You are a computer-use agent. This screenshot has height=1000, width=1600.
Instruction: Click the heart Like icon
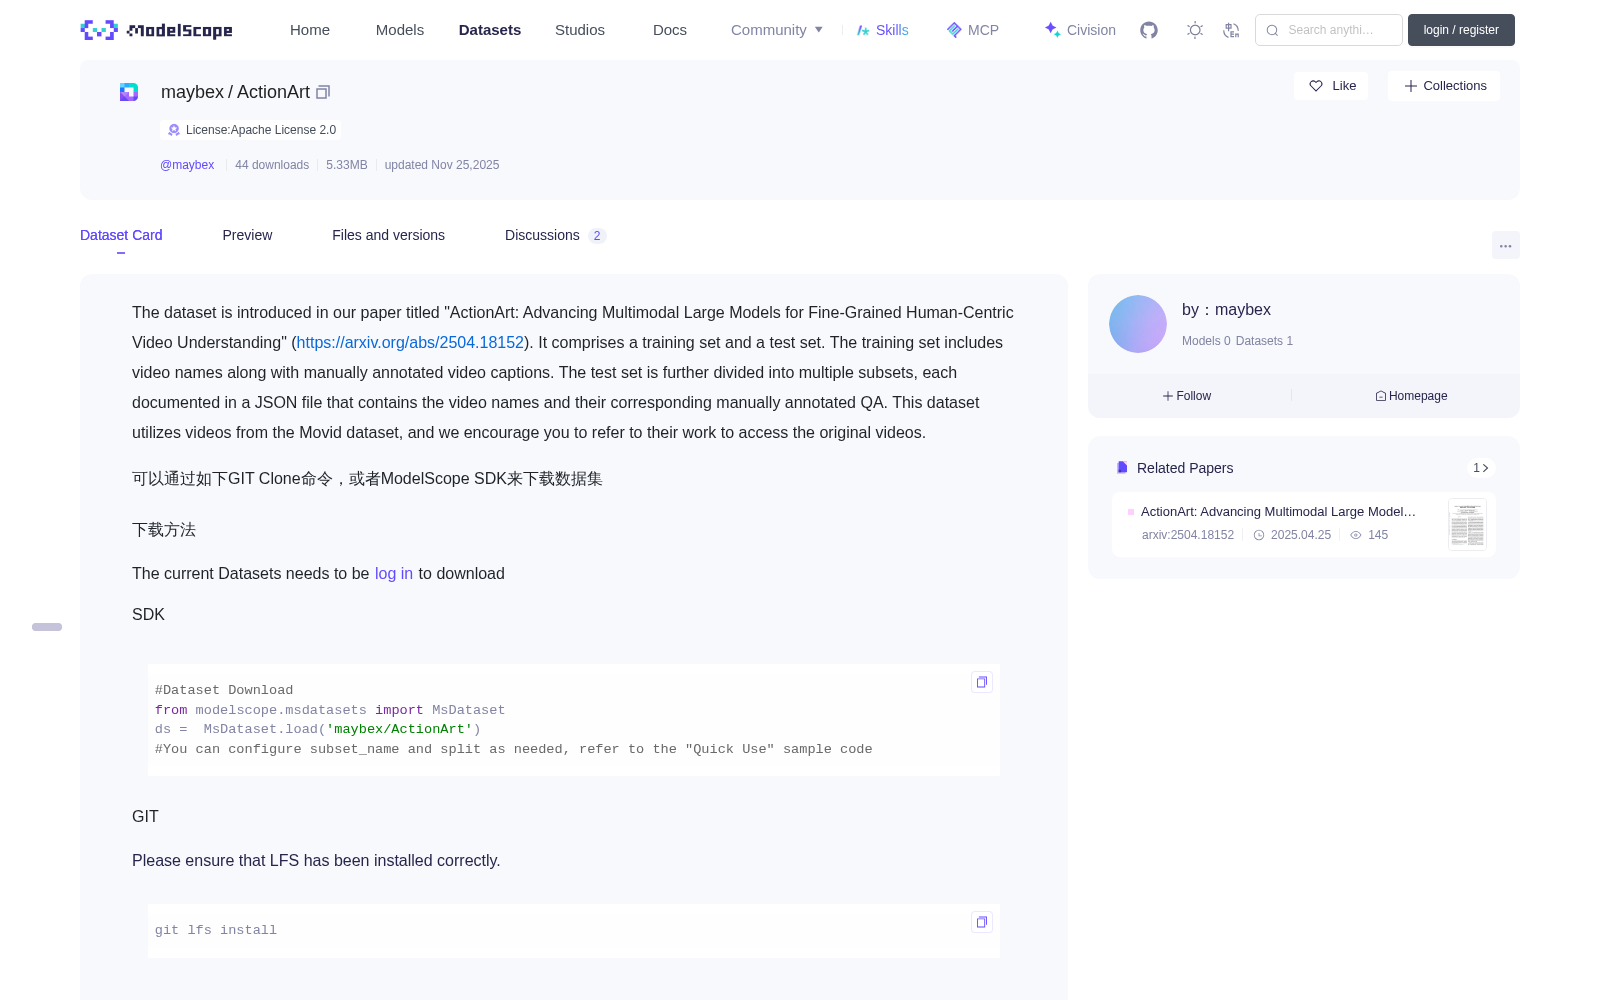1316,86
